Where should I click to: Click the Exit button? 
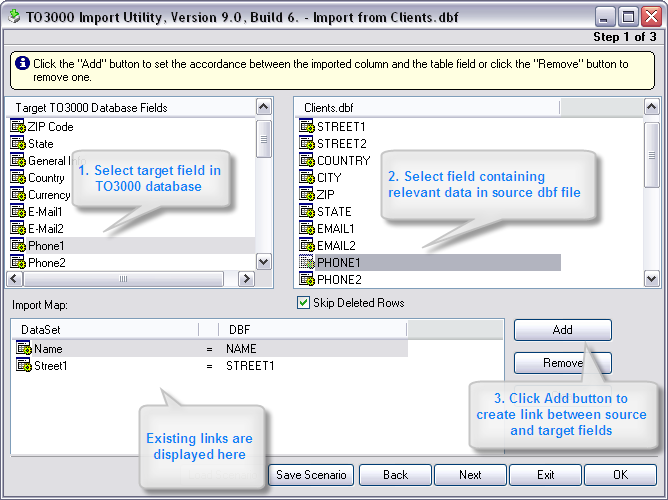[545, 475]
